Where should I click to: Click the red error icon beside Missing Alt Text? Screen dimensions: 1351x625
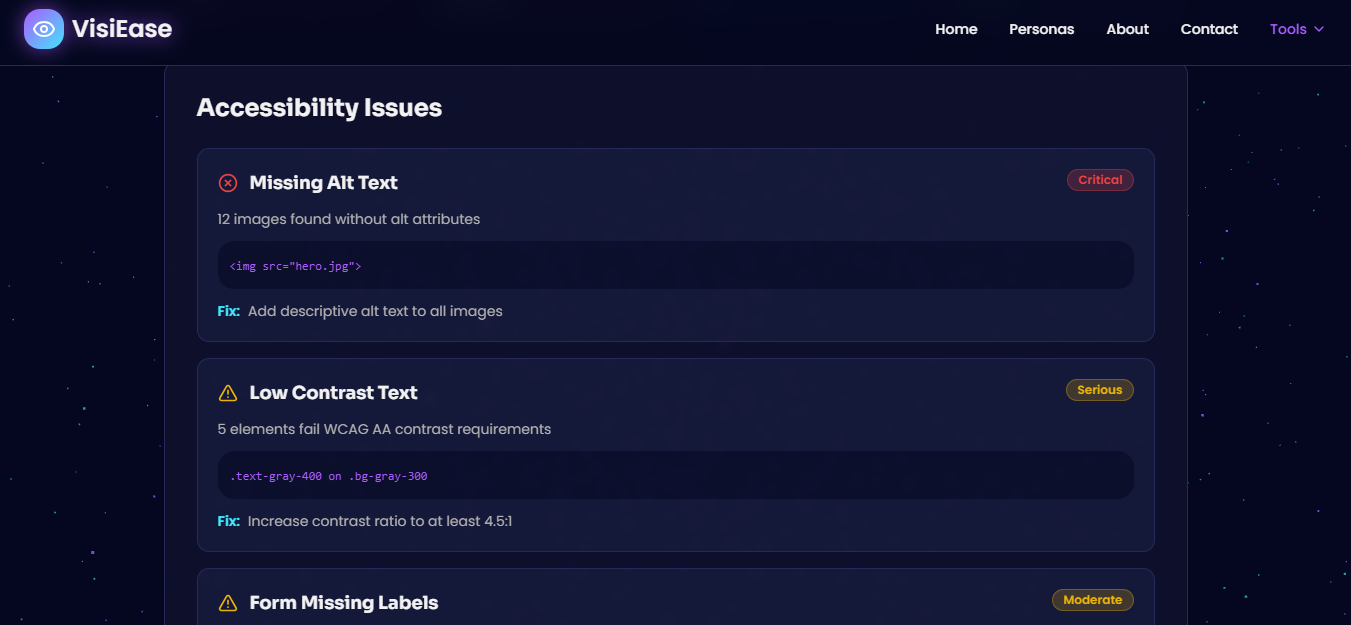228,183
